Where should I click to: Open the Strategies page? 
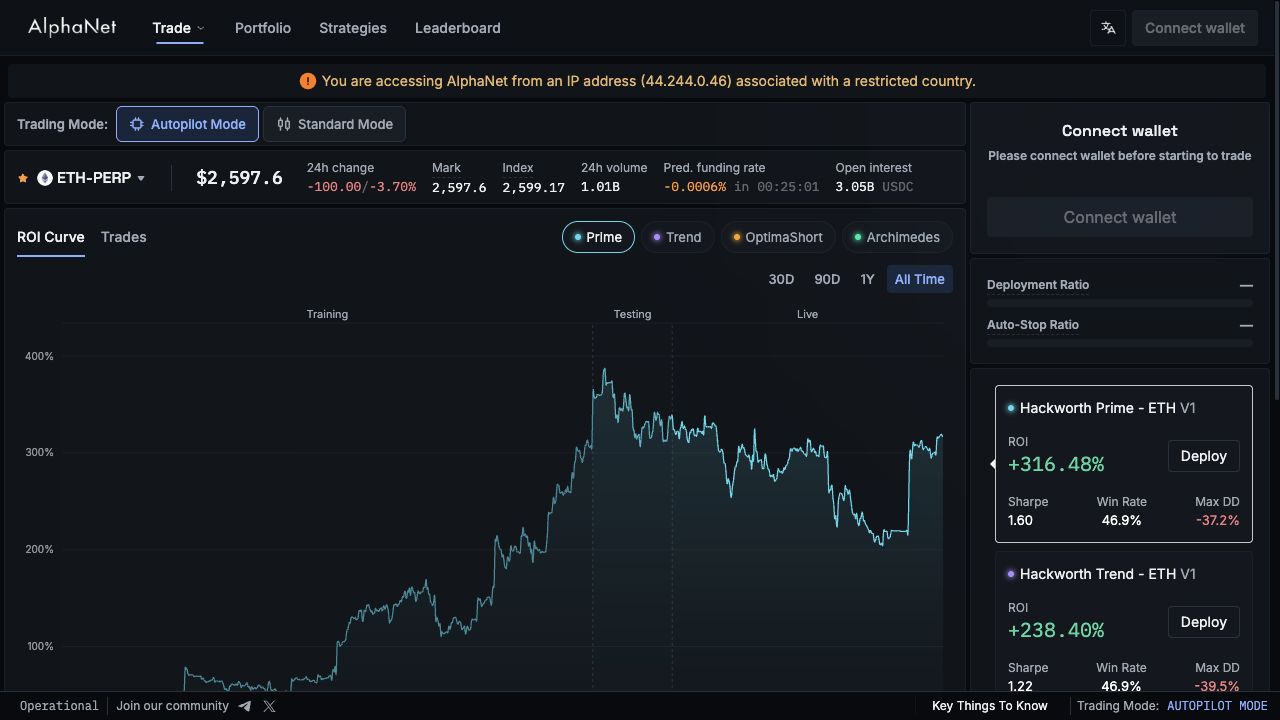pyautogui.click(x=353, y=28)
